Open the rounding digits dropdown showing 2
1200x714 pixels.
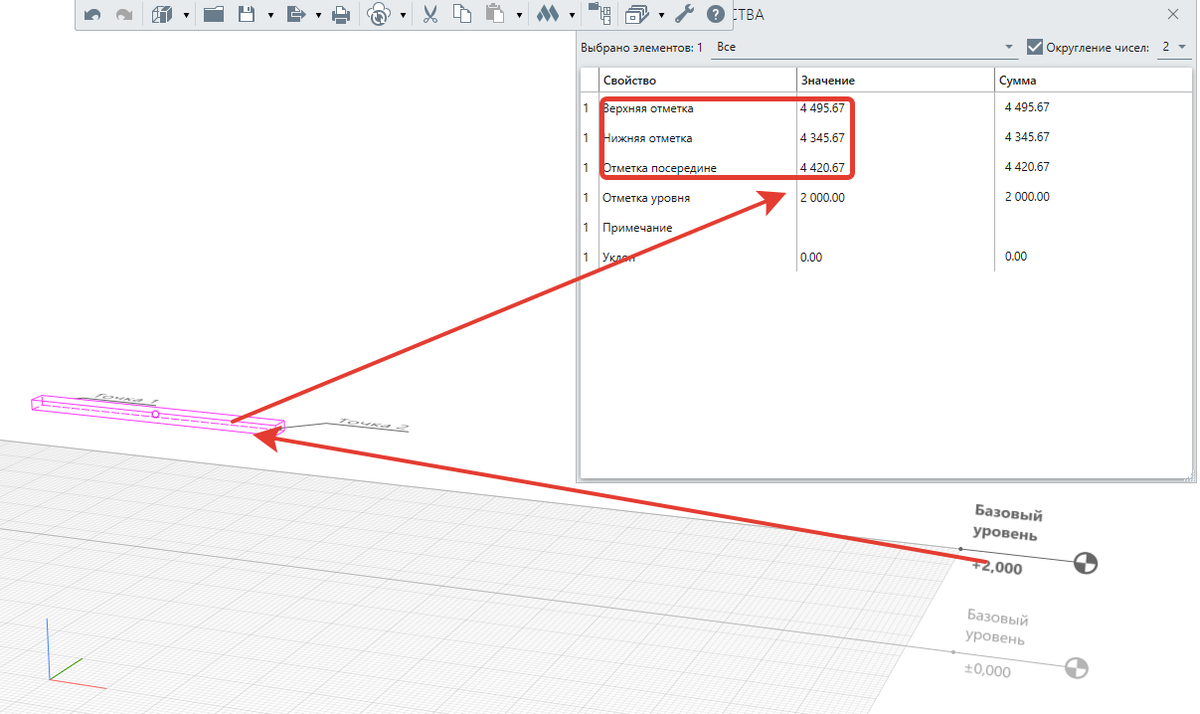(x=1175, y=47)
